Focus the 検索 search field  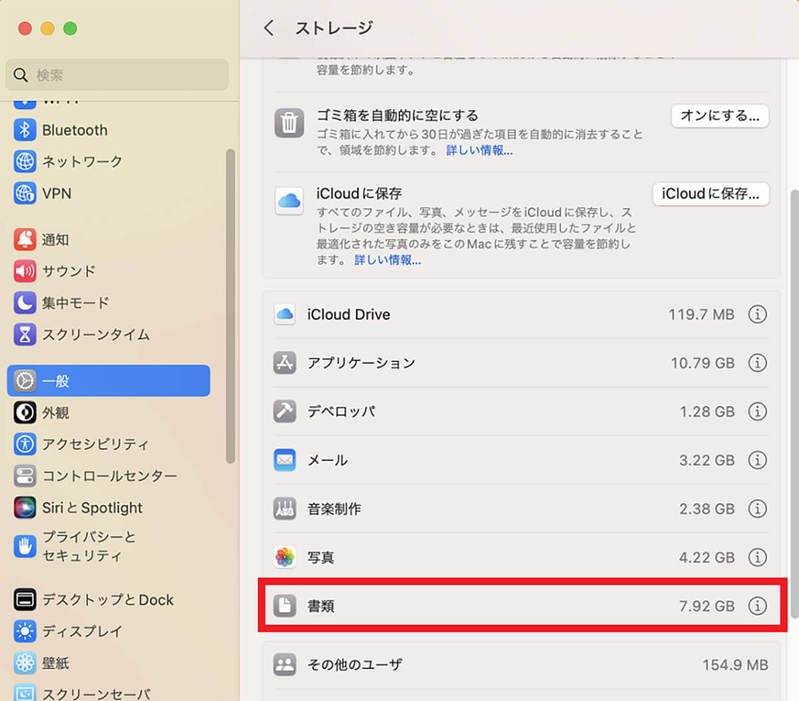tap(117, 75)
